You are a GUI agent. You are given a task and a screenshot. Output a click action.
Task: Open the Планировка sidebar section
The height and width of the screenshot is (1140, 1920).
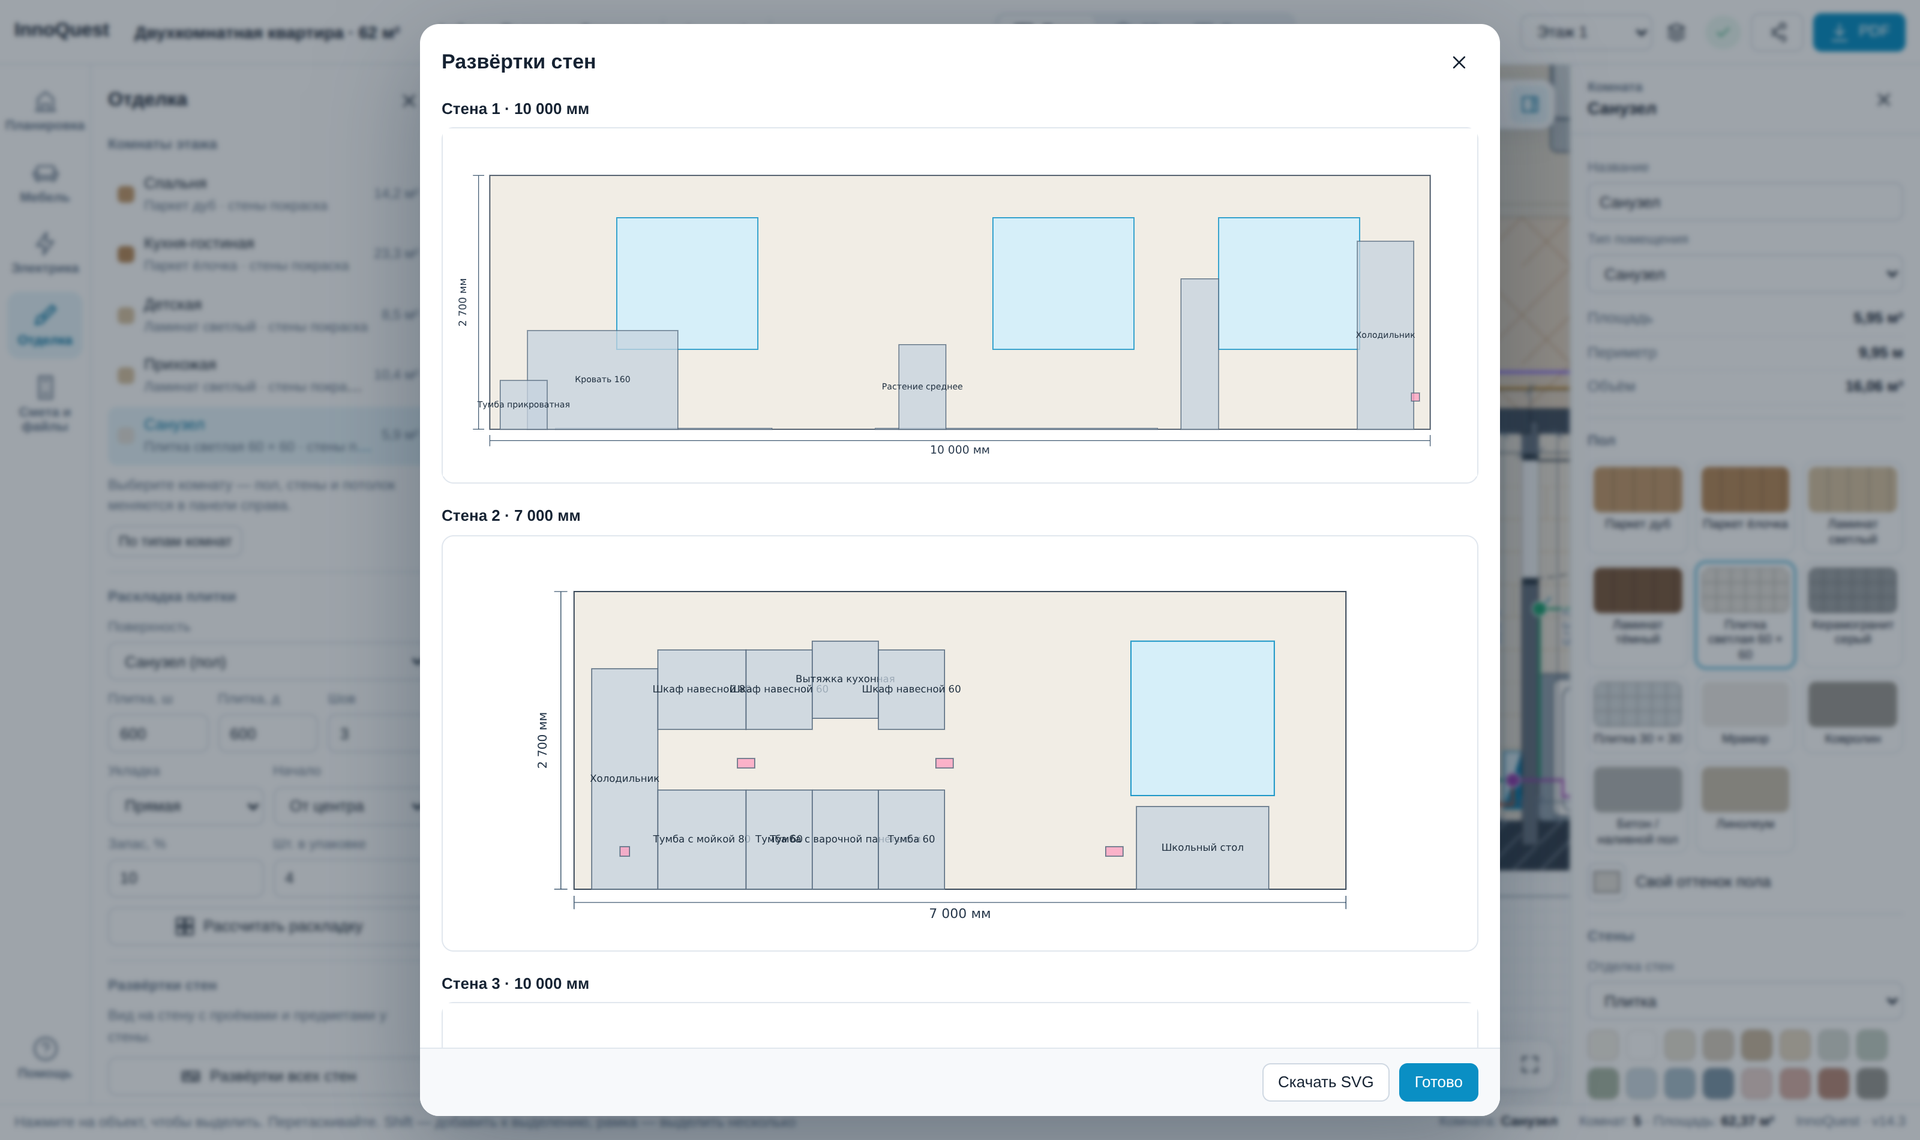(45, 111)
